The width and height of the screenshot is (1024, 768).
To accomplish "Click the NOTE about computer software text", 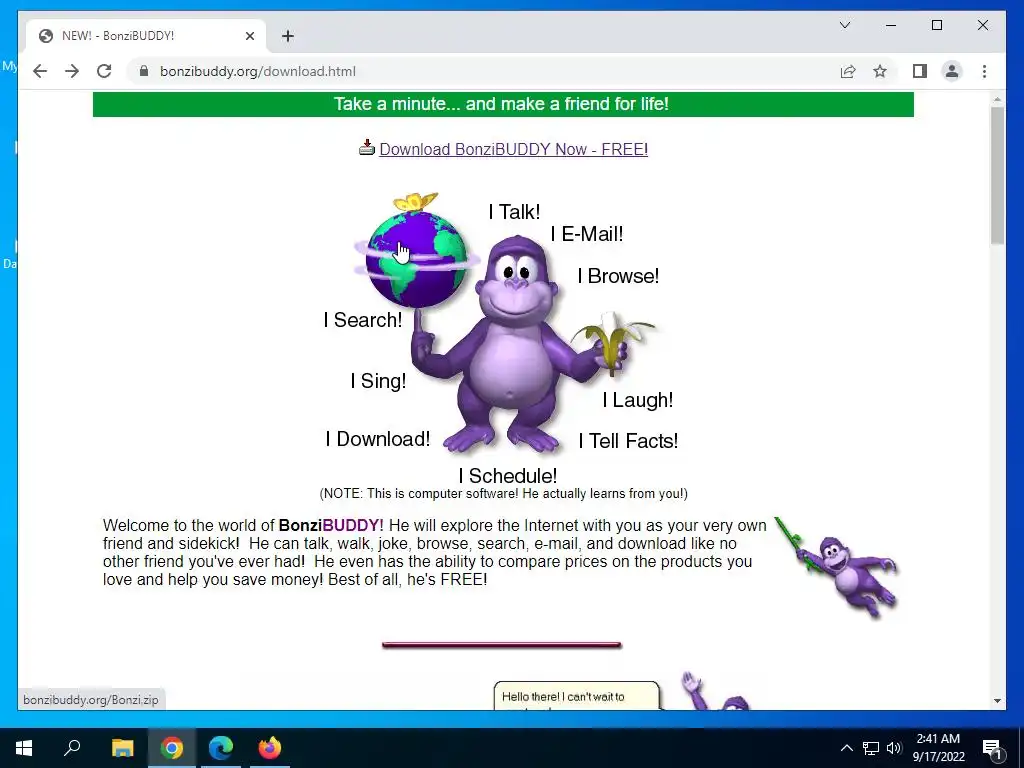I will [503, 494].
